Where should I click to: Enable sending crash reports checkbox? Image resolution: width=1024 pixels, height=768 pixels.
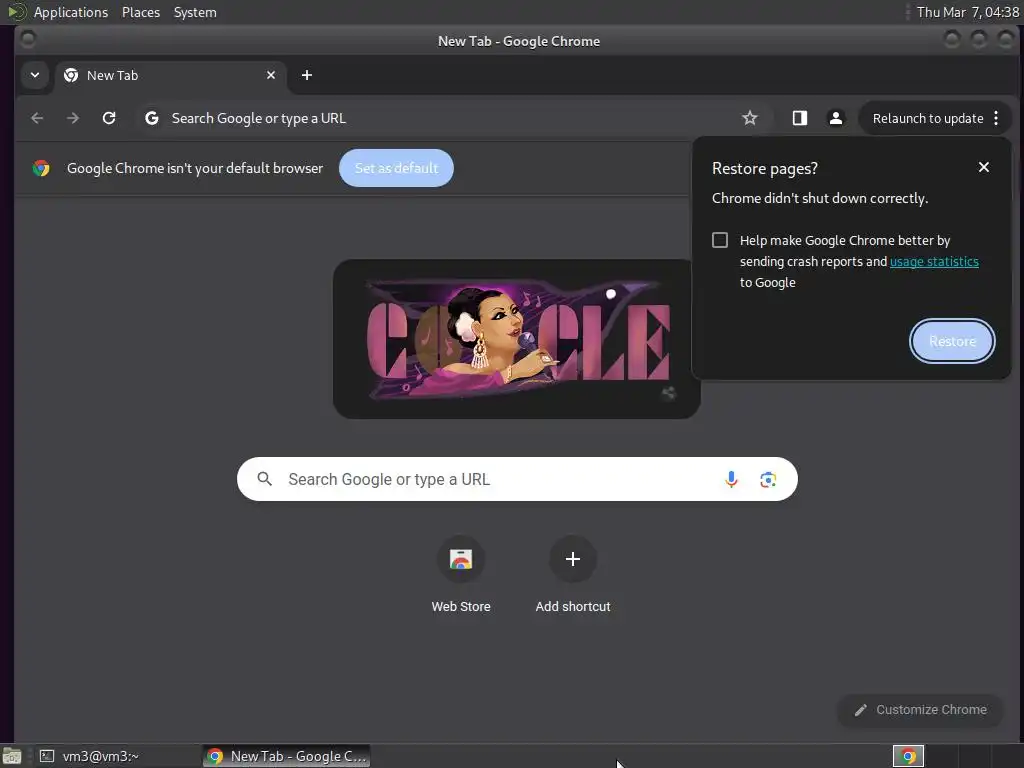(x=720, y=240)
